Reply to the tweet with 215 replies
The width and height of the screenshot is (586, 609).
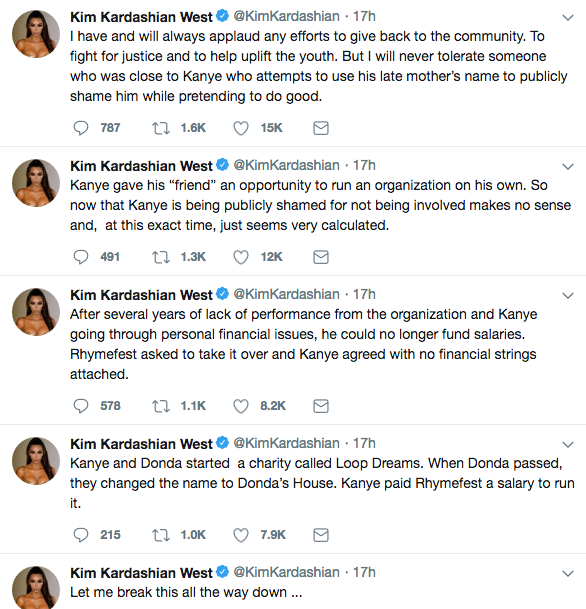[x=81, y=535]
